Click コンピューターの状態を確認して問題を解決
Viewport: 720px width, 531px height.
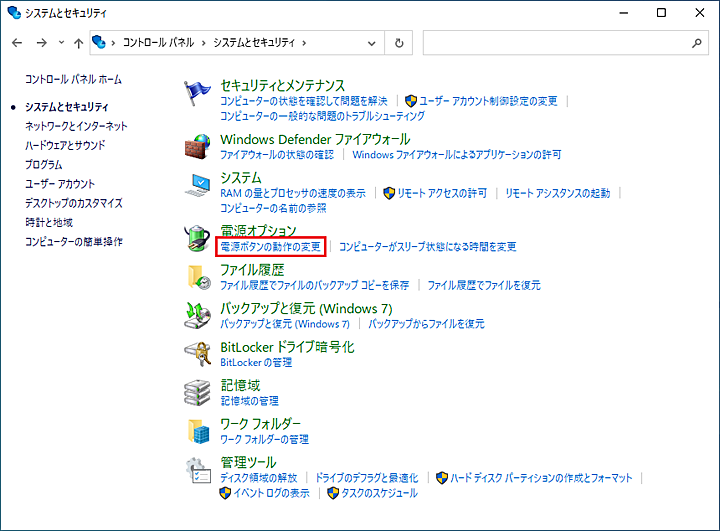(304, 101)
